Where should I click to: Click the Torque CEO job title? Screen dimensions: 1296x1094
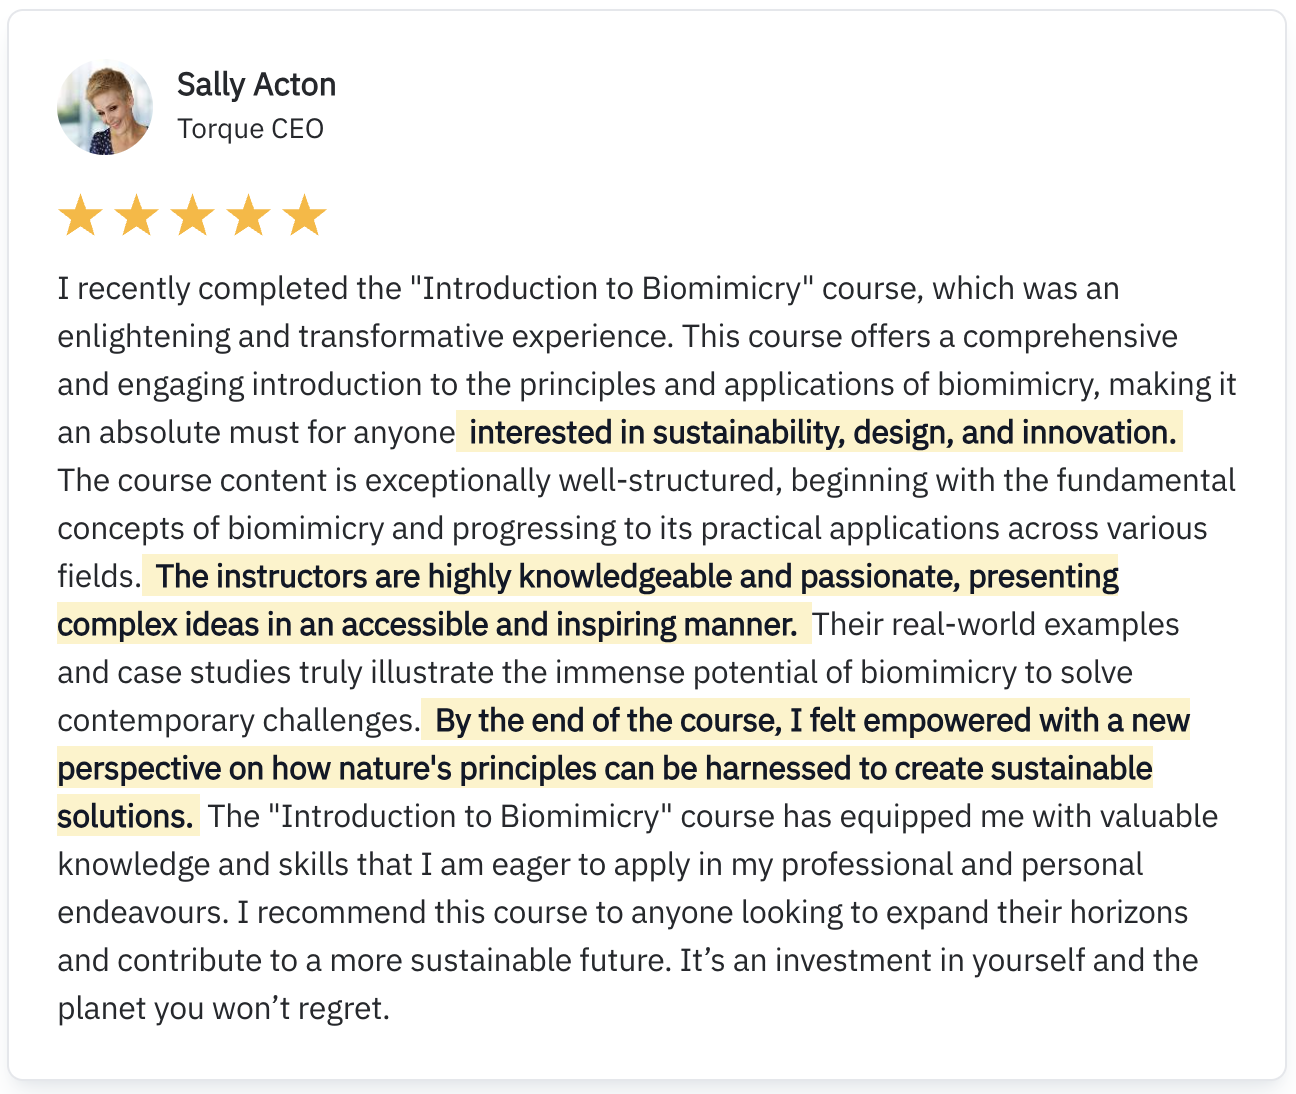coord(250,129)
